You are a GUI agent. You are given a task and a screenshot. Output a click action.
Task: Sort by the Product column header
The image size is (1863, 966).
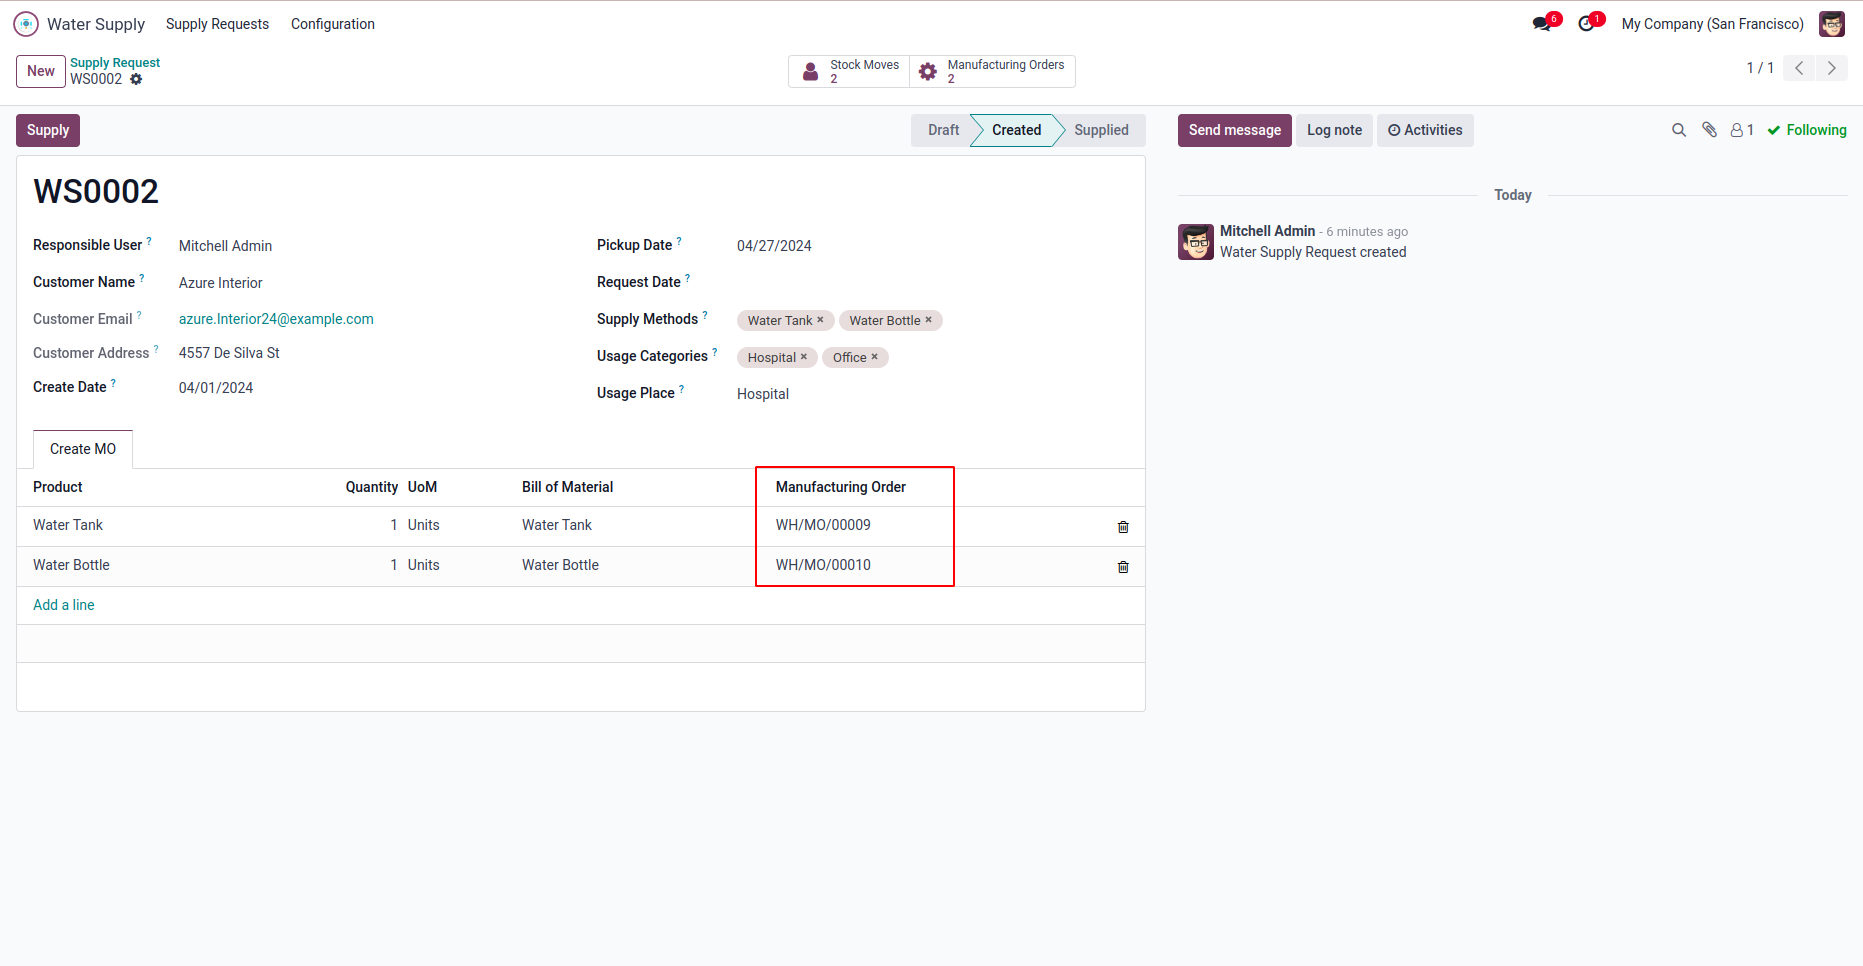pos(58,487)
